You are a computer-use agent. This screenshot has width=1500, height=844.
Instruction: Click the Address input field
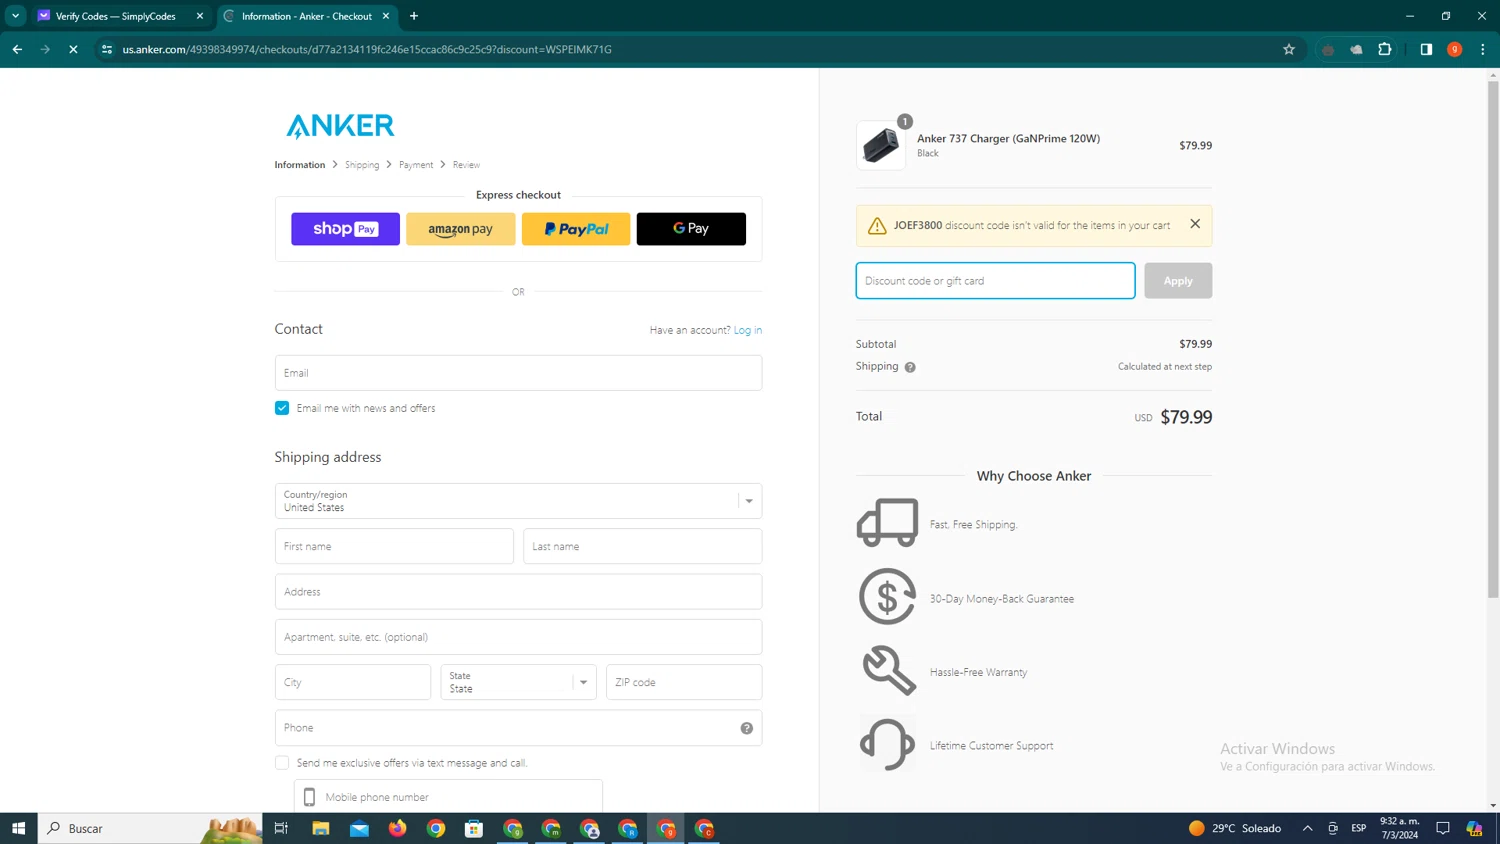pyautogui.click(x=518, y=592)
